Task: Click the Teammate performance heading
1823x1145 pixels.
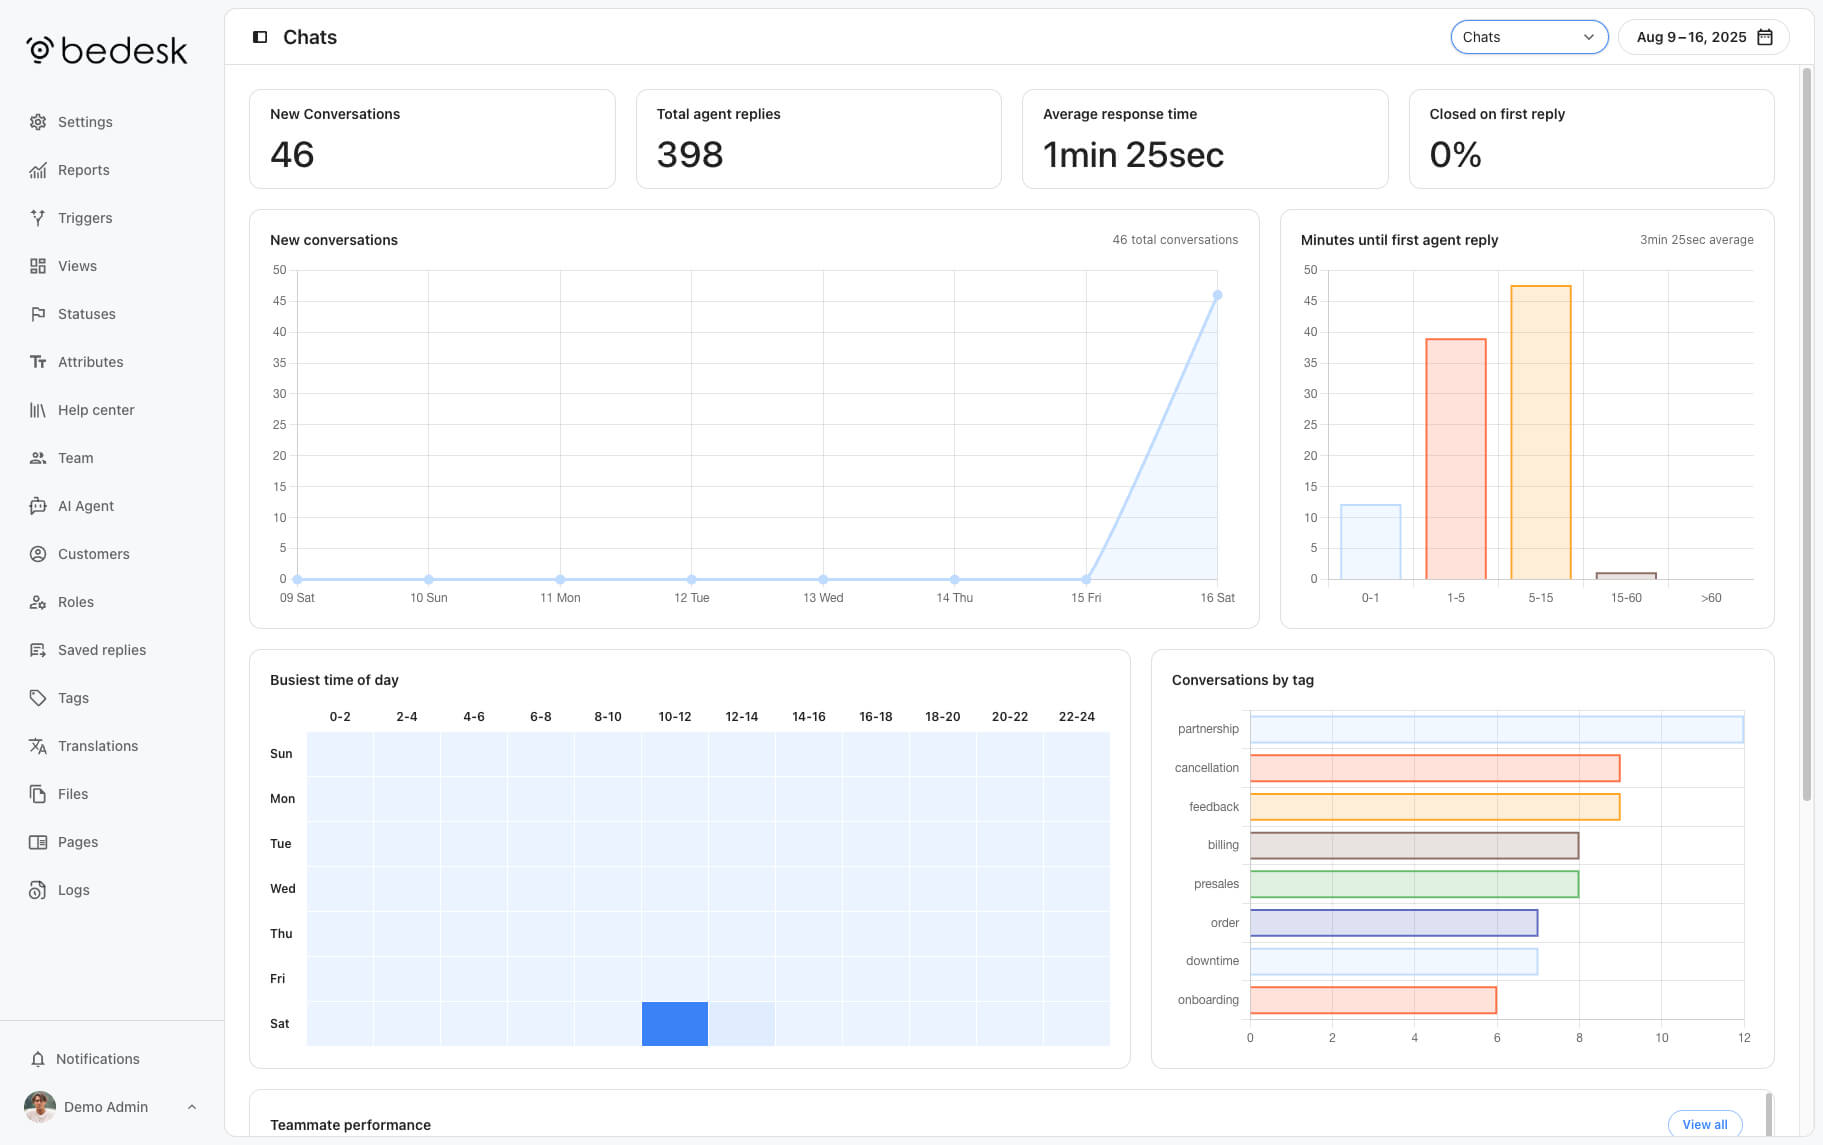Action: click(350, 1125)
